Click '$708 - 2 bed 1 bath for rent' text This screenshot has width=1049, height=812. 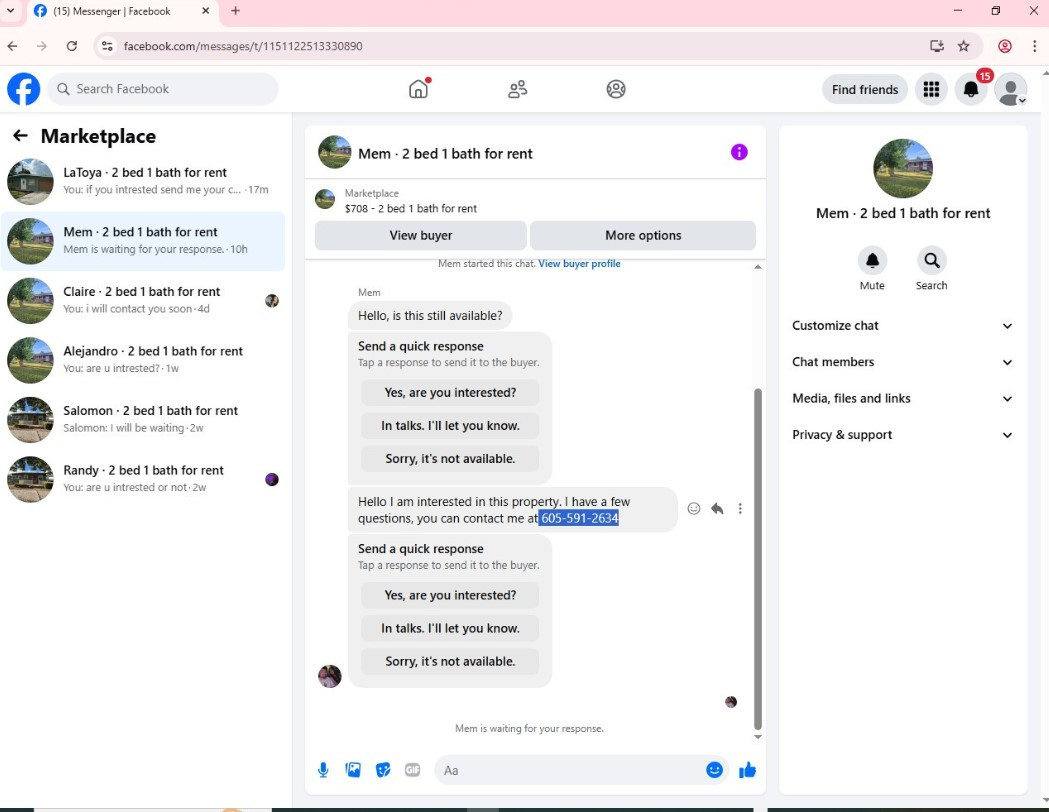[x=411, y=209]
